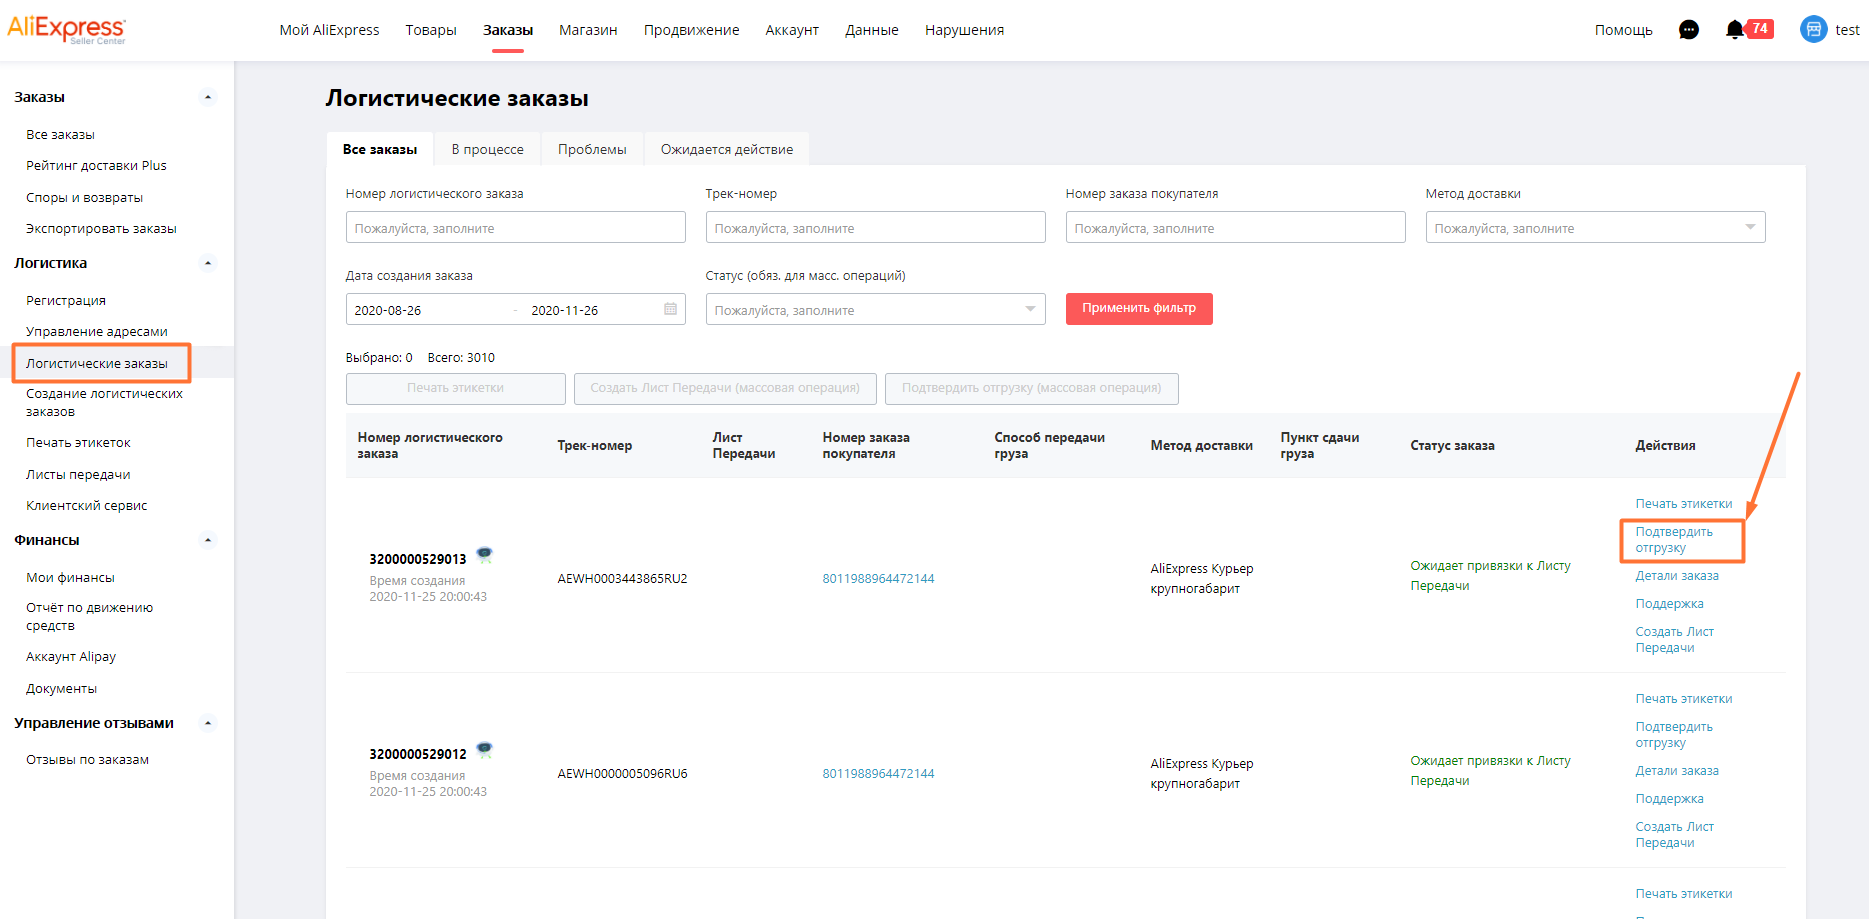1869x919 pixels.
Task: Click the AliExpress Seller Center logo
Action: 67,29
